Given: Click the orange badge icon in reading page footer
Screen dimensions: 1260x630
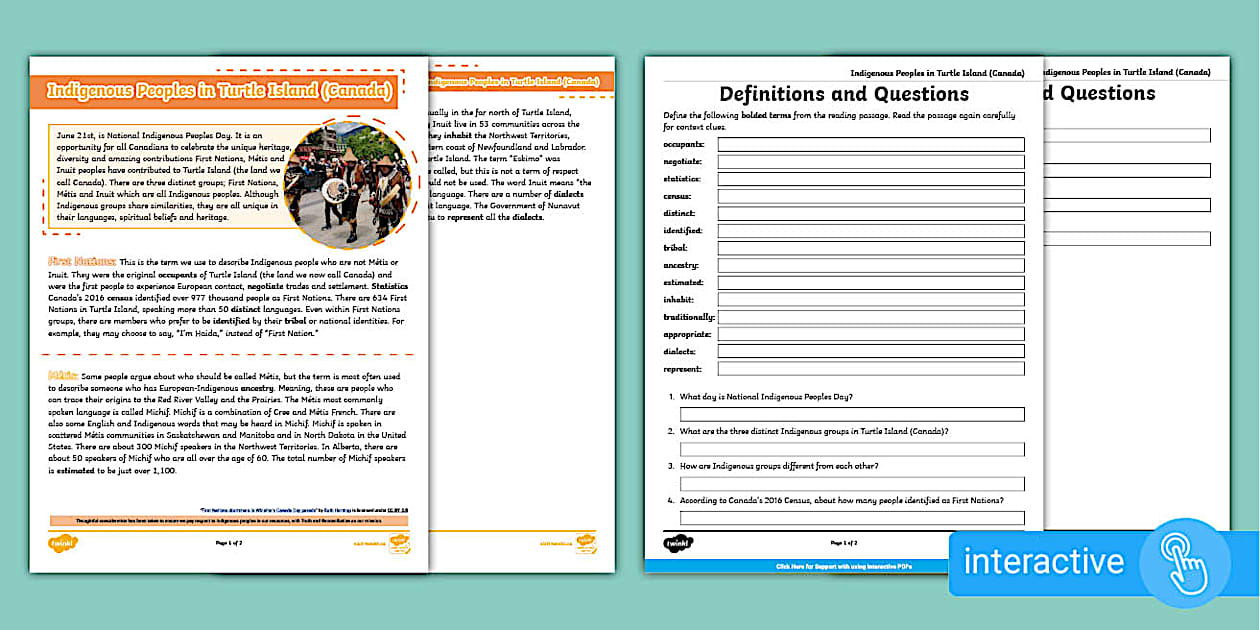Looking at the screenshot, I should [400, 543].
